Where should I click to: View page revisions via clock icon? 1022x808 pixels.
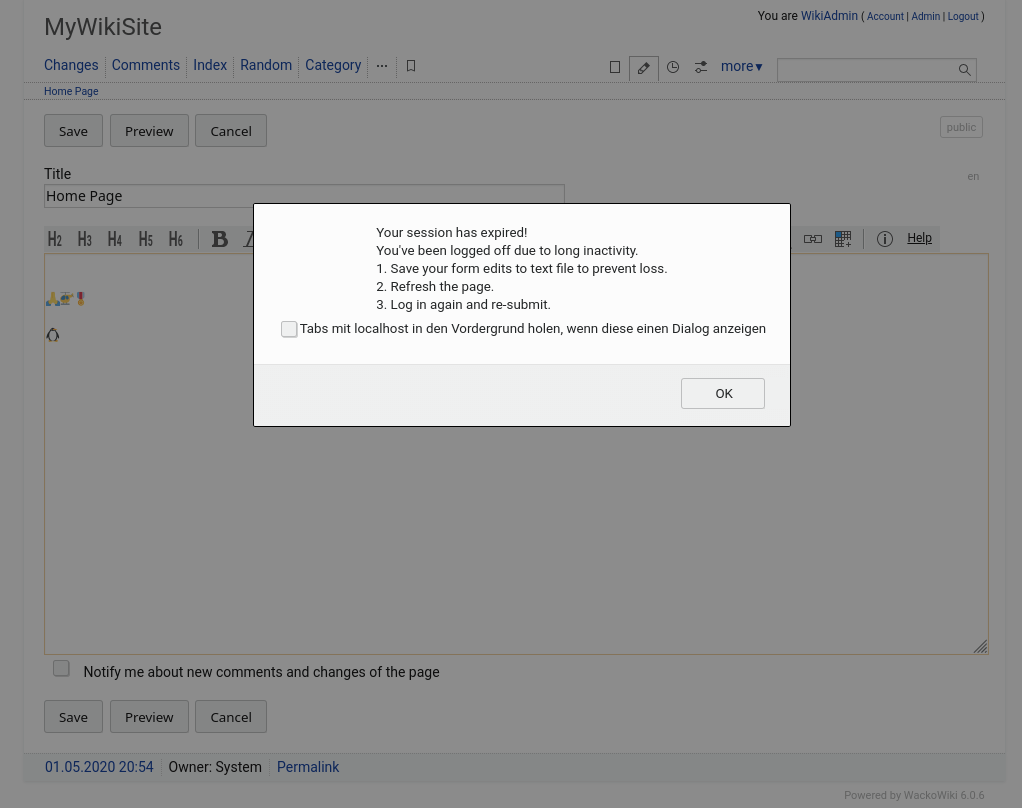point(673,67)
